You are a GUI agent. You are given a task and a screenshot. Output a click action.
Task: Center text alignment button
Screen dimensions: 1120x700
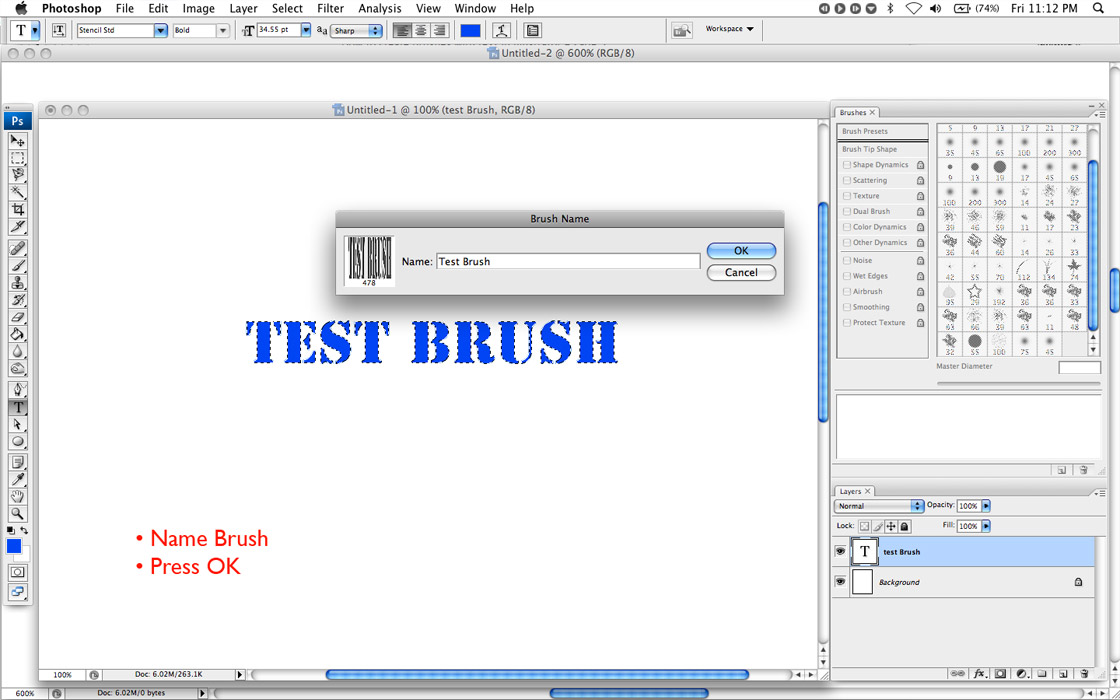(x=421, y=31)
